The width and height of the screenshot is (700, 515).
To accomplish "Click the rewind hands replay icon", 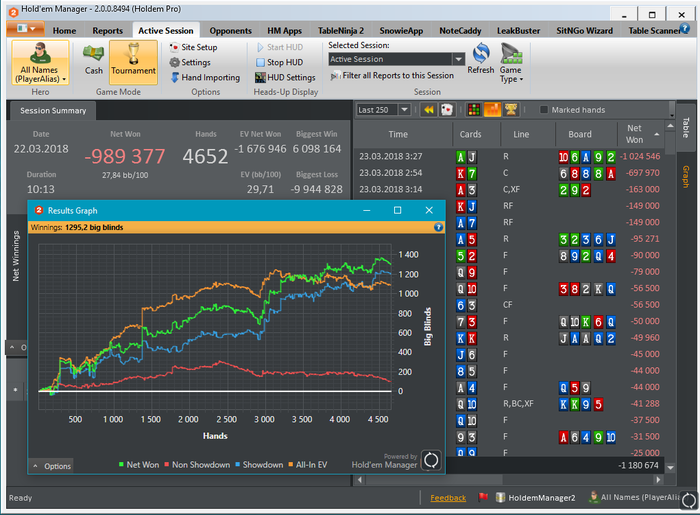I will [x=429, y=110].
